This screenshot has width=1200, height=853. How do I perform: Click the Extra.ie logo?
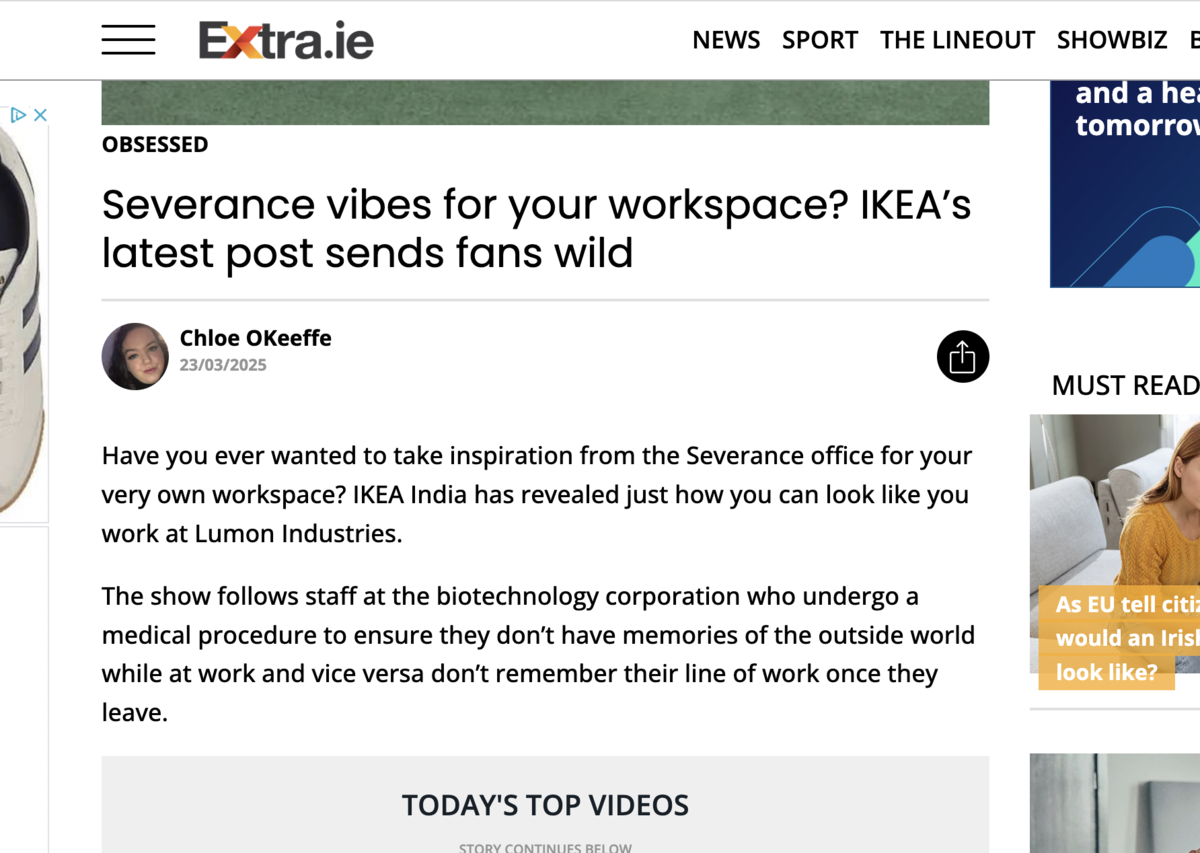(286, 40)
